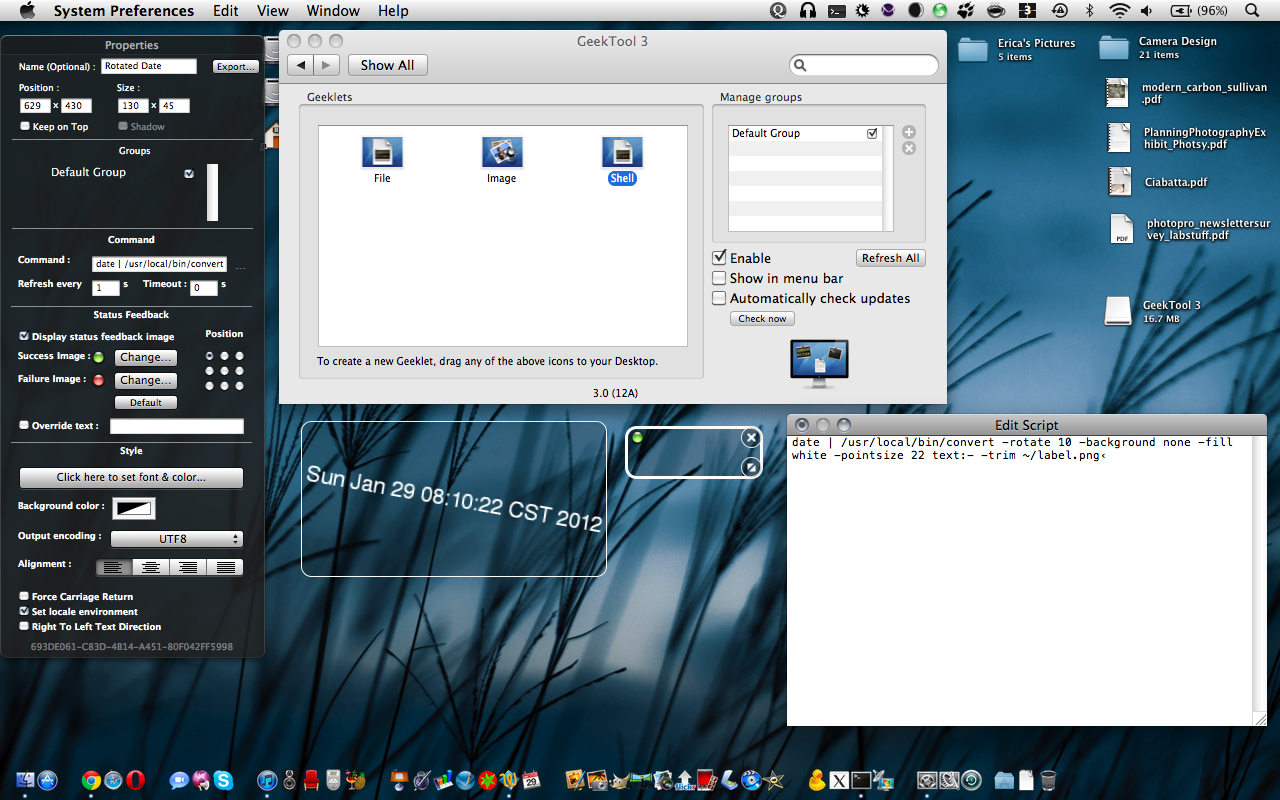The height and width of the screenshot is (800, 1280).
Task: Enable Override text checkbox
Action: click(x=25, y=425)
